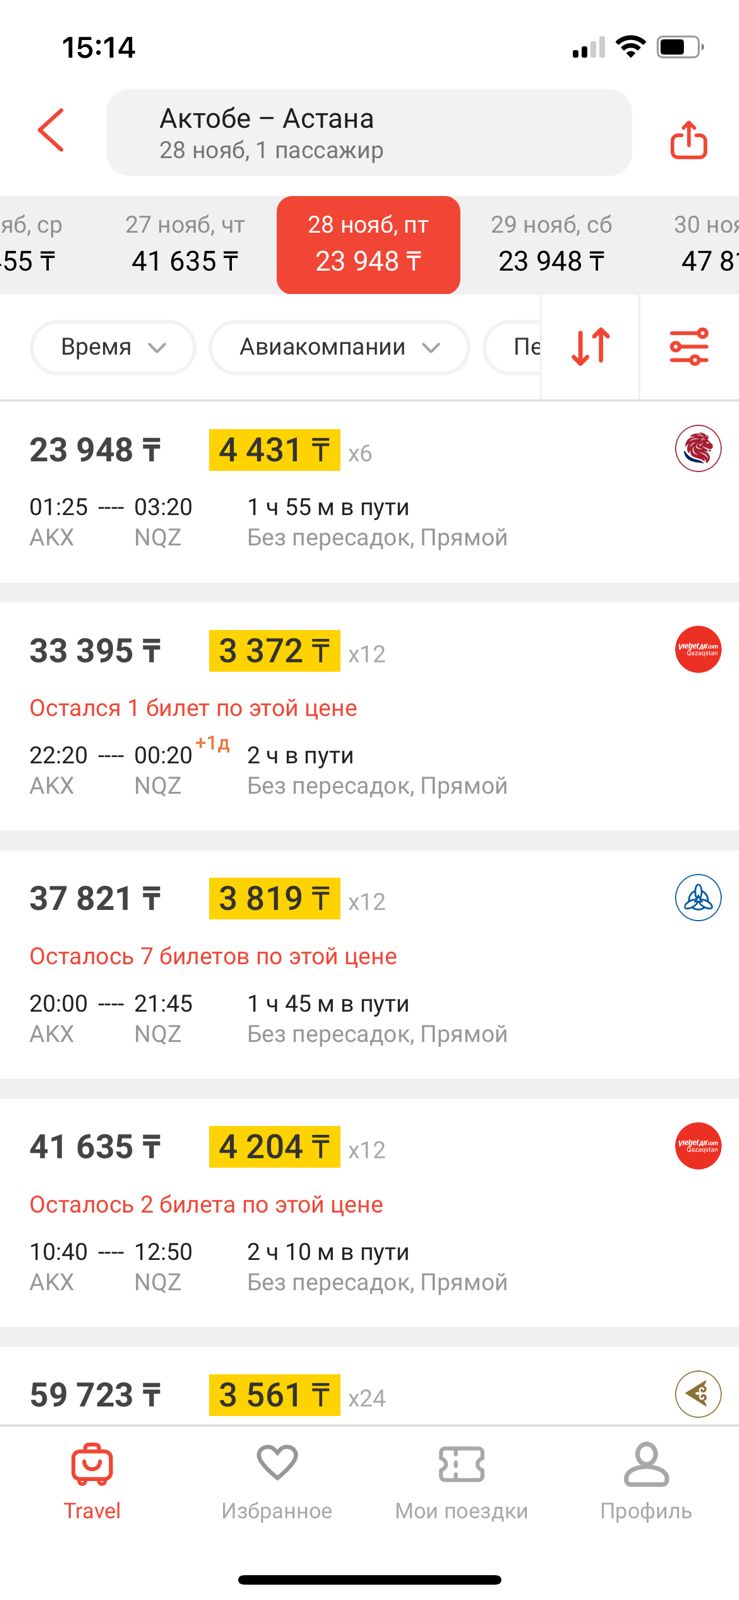Open the partially hidden Пе… filter chip
Screen dimensions: 739x1600
pos(515,347)
